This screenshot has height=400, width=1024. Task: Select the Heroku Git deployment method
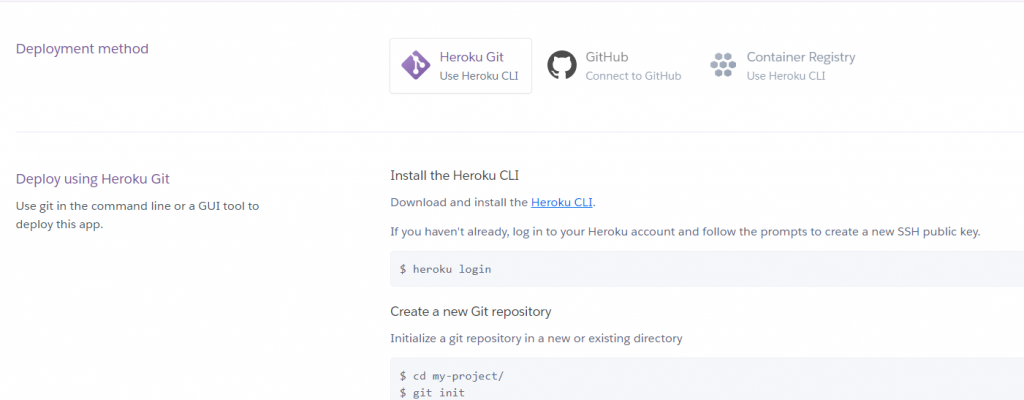[x=460, y=65]
